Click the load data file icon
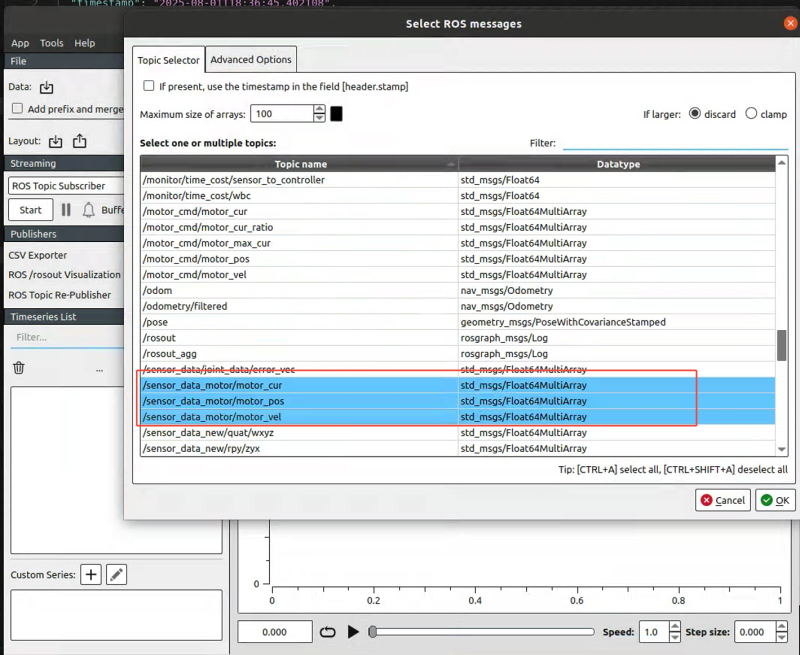Screen dimensions: 800x655 tap(46, 88)
